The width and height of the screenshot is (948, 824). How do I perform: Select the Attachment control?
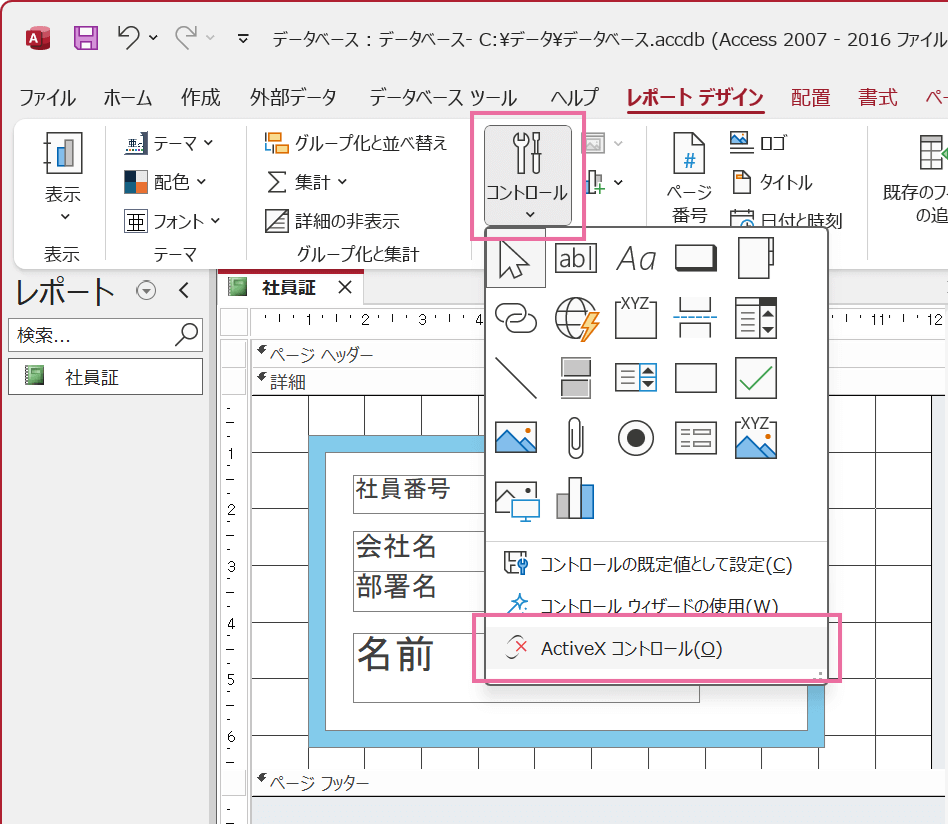coord(575,437)
